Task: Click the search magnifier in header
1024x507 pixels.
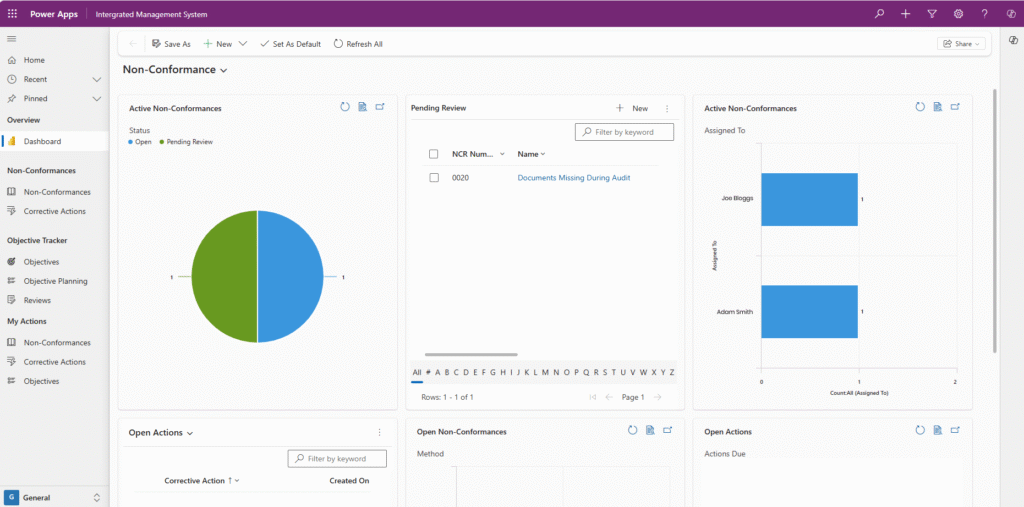Action: [x=879, y=14]
